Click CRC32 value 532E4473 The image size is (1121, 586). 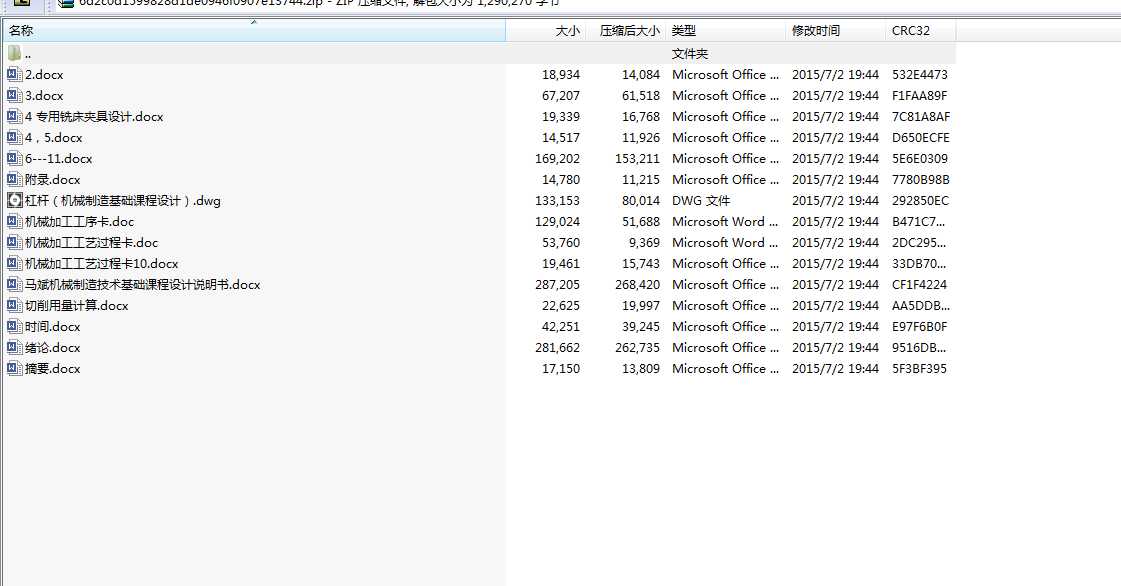[x=919, y=74]
